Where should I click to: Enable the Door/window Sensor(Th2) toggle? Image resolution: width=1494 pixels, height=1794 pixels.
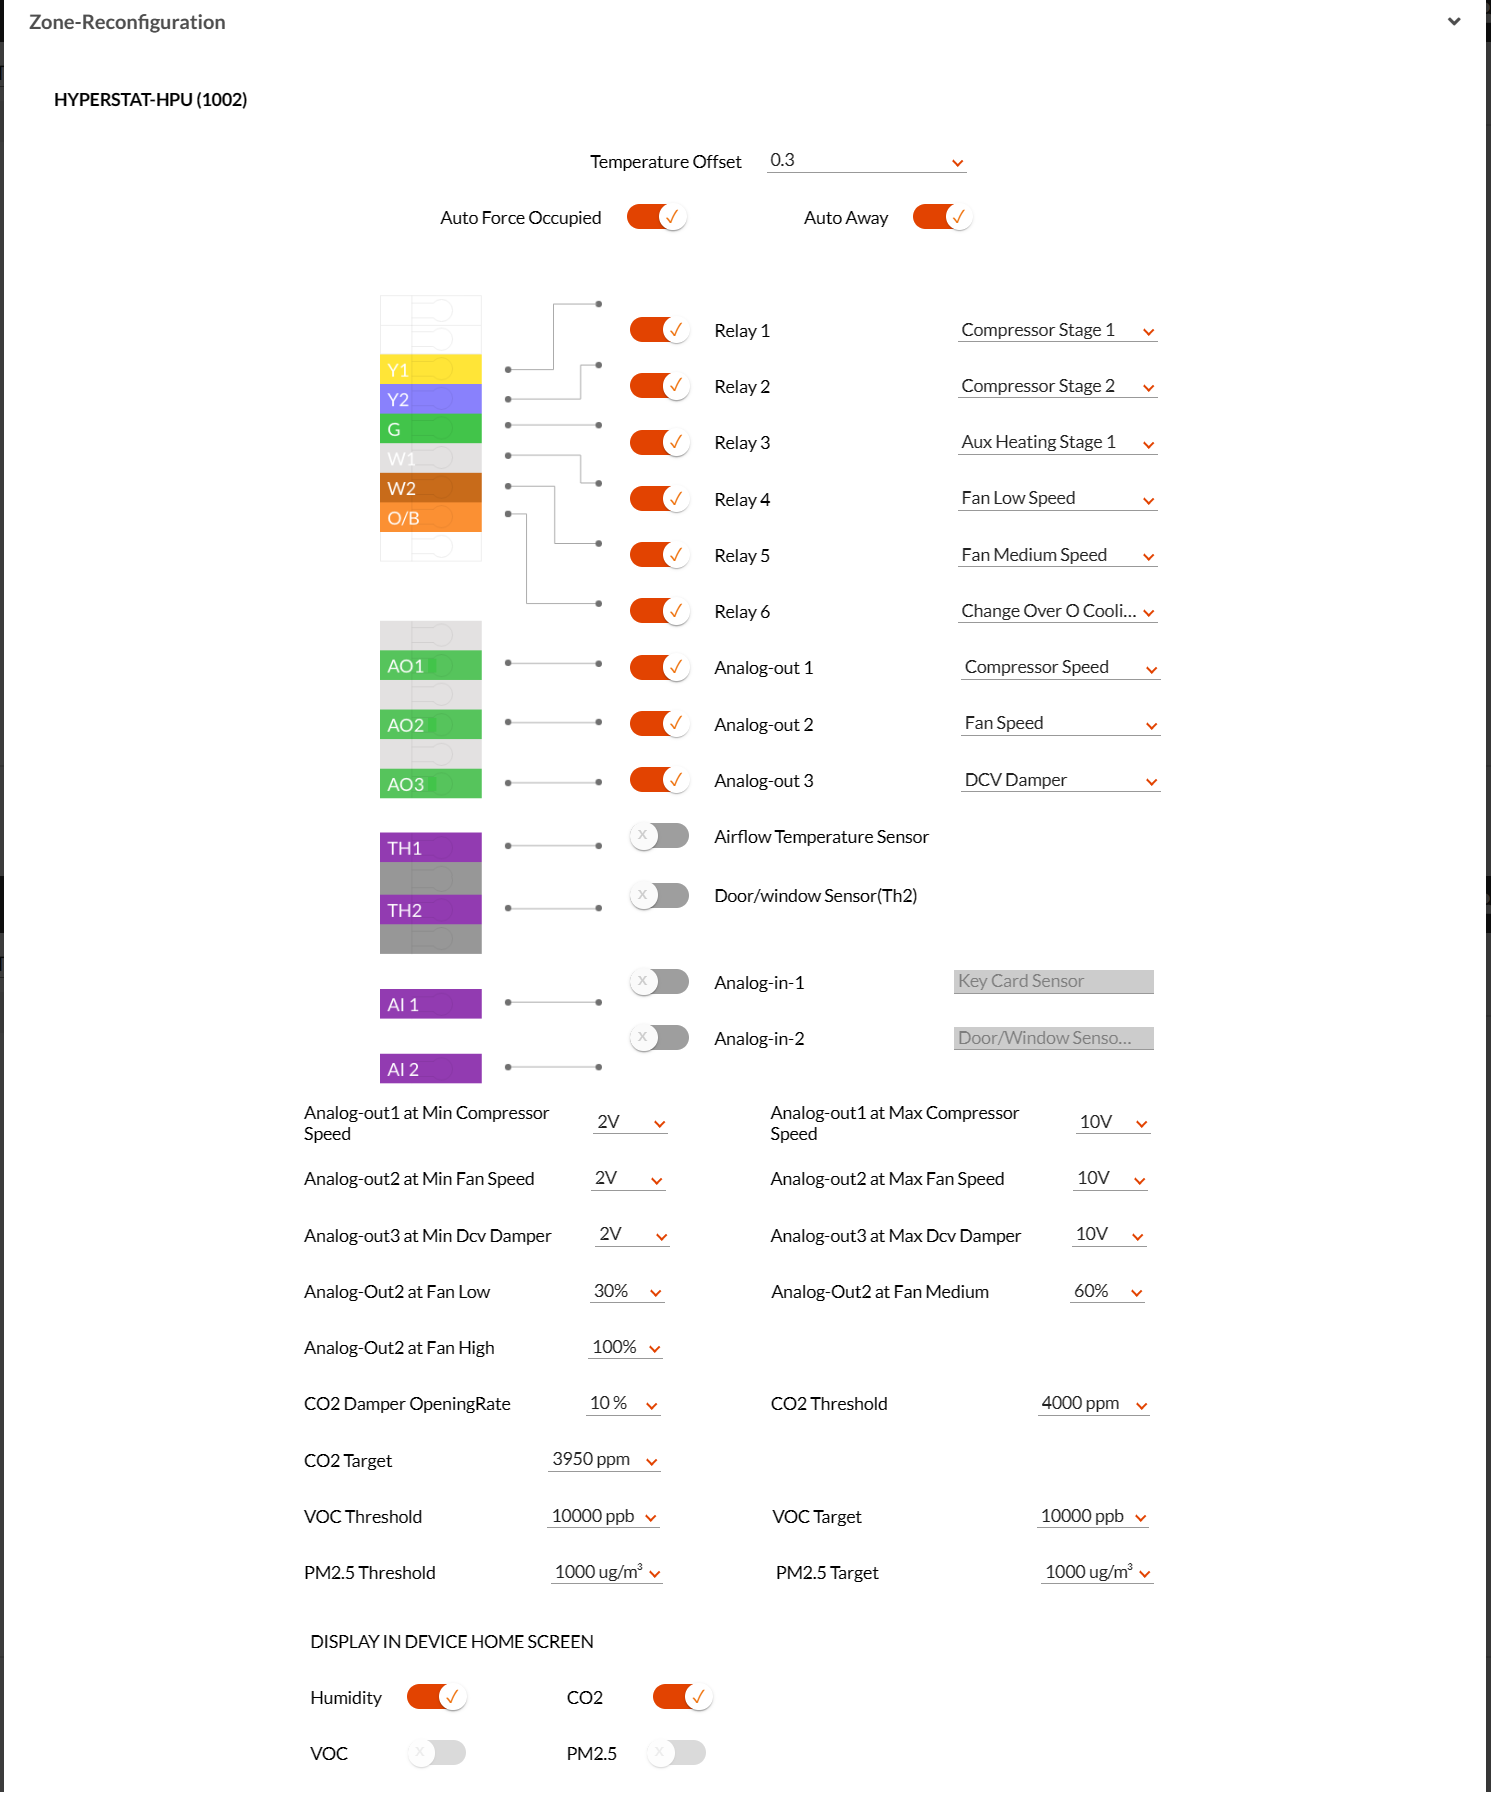tap(659, 895)
